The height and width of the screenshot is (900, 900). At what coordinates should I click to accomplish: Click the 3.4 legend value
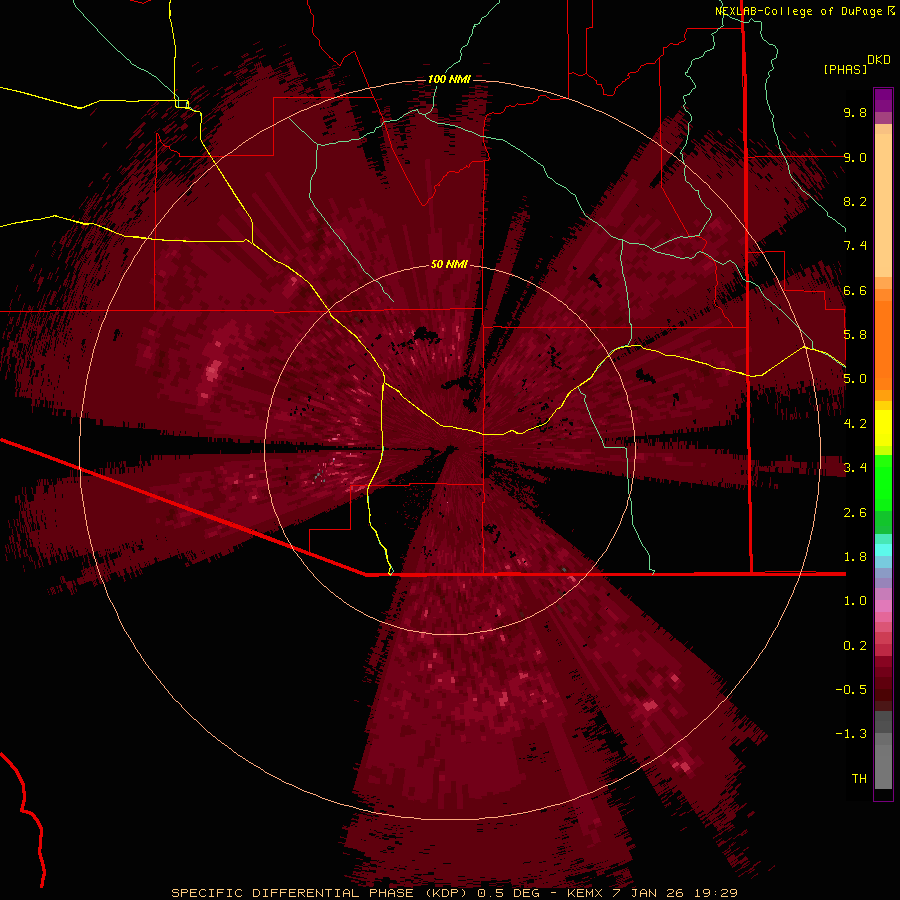coord(855,468)
